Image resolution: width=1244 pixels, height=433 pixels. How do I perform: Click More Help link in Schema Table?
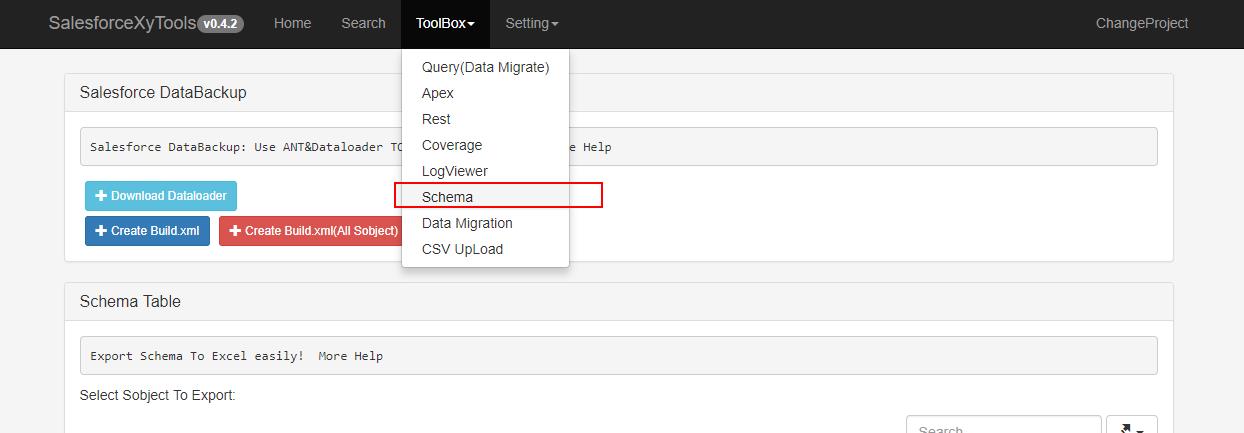[x=350, y=356]
